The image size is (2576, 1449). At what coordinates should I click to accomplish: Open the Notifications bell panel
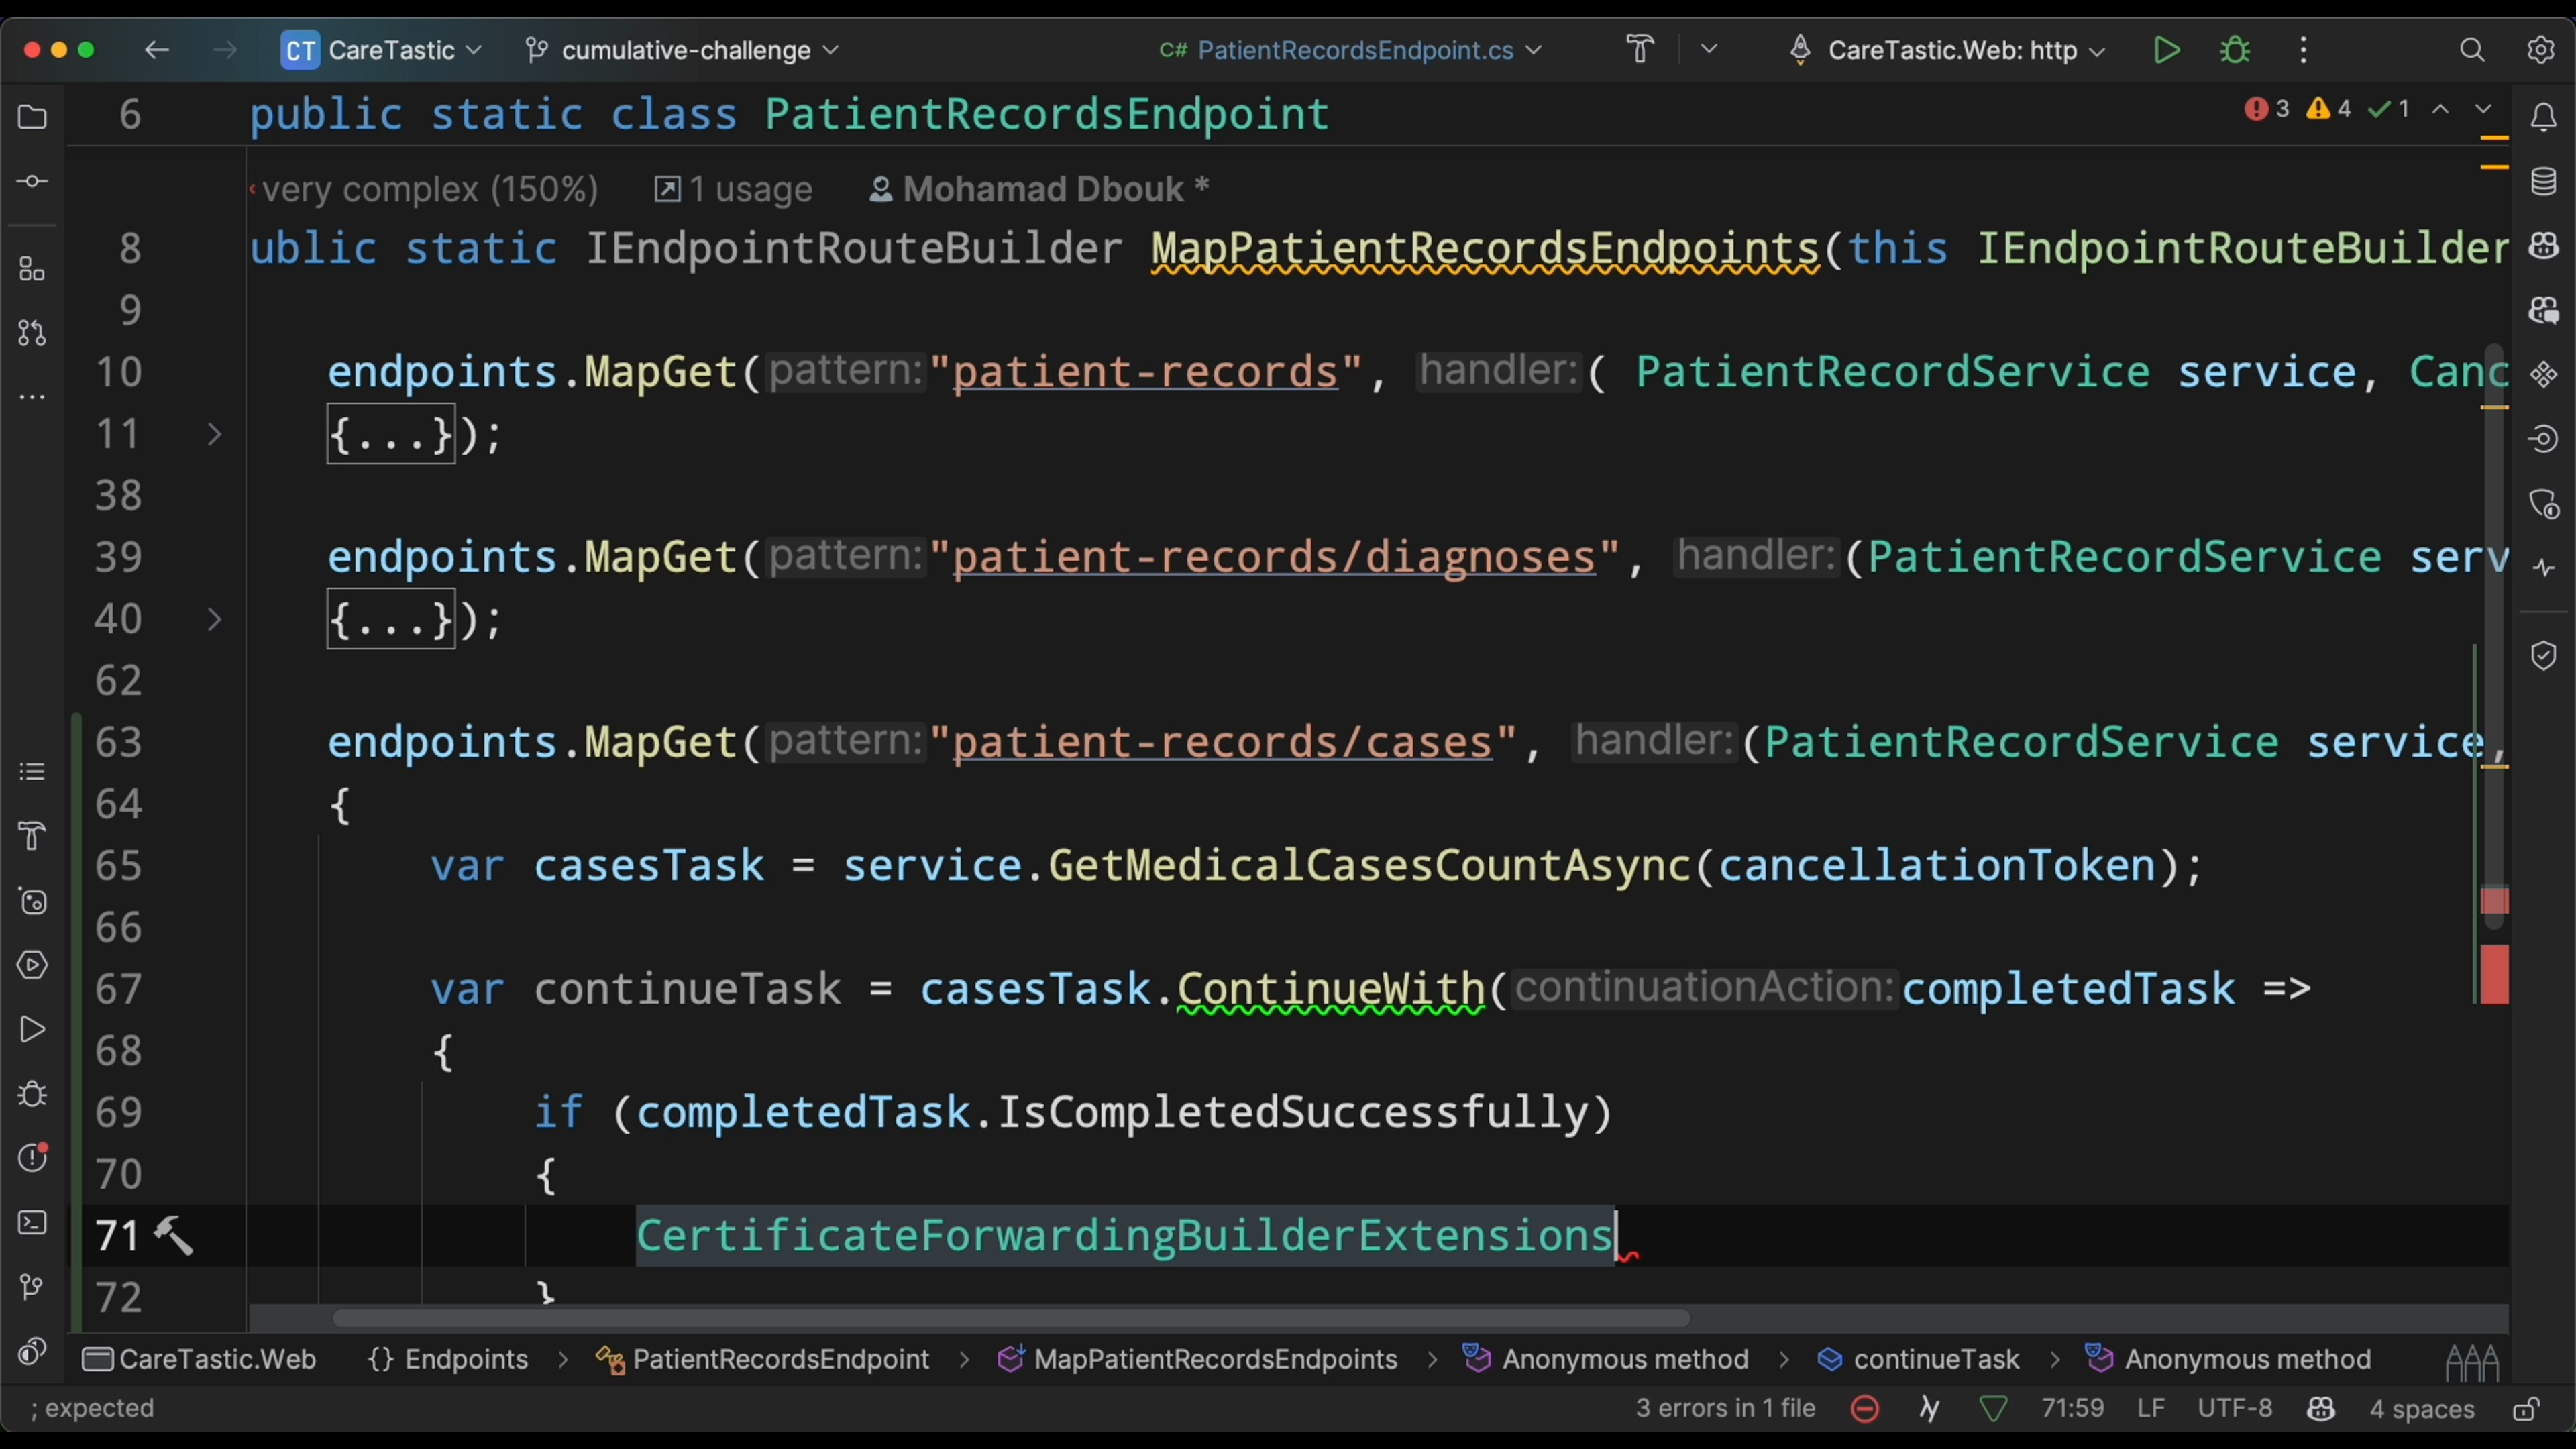pyautogui.click(x=2543, y=118)
